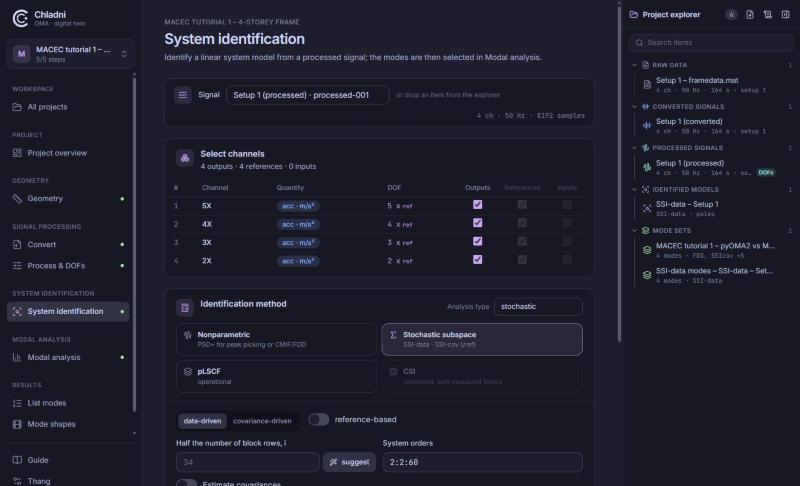Click the Chladni logo icon
The image size is (800, 486).
pos(20,18)
